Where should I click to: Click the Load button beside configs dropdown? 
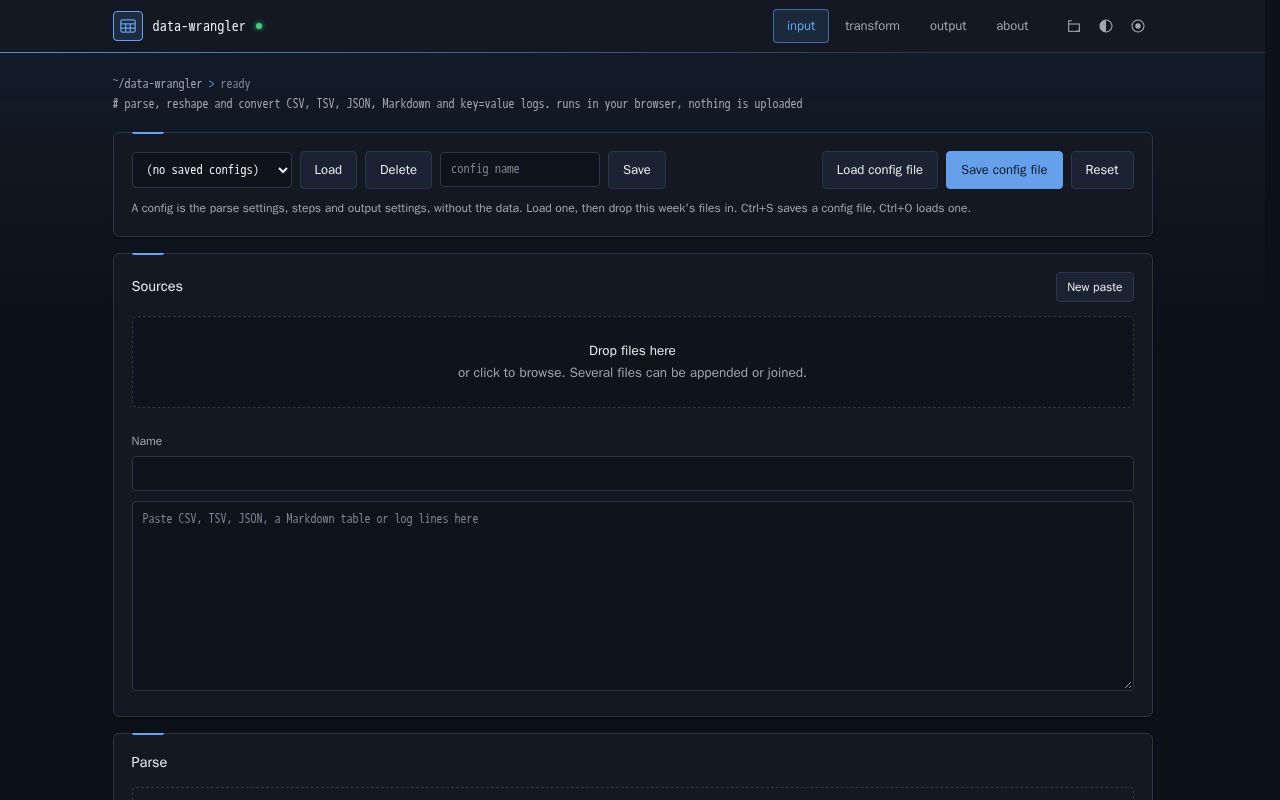pyautogui.click(x=328, y=170)
